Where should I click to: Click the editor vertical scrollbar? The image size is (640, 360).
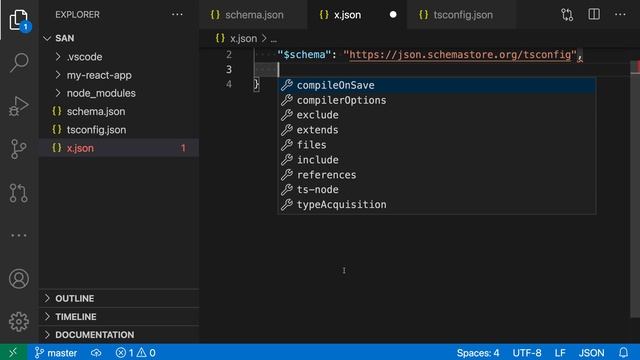[x=635, y=188]
